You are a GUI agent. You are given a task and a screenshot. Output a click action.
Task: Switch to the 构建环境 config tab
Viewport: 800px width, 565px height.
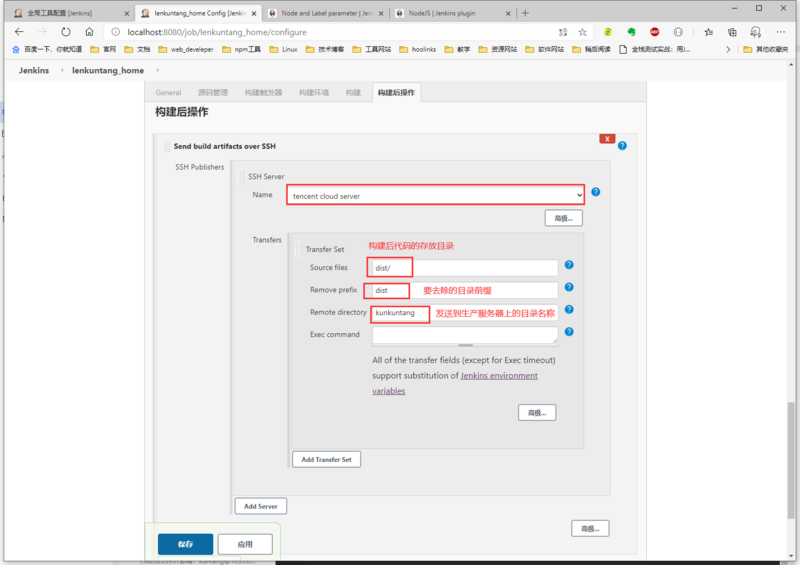[314, 92]
